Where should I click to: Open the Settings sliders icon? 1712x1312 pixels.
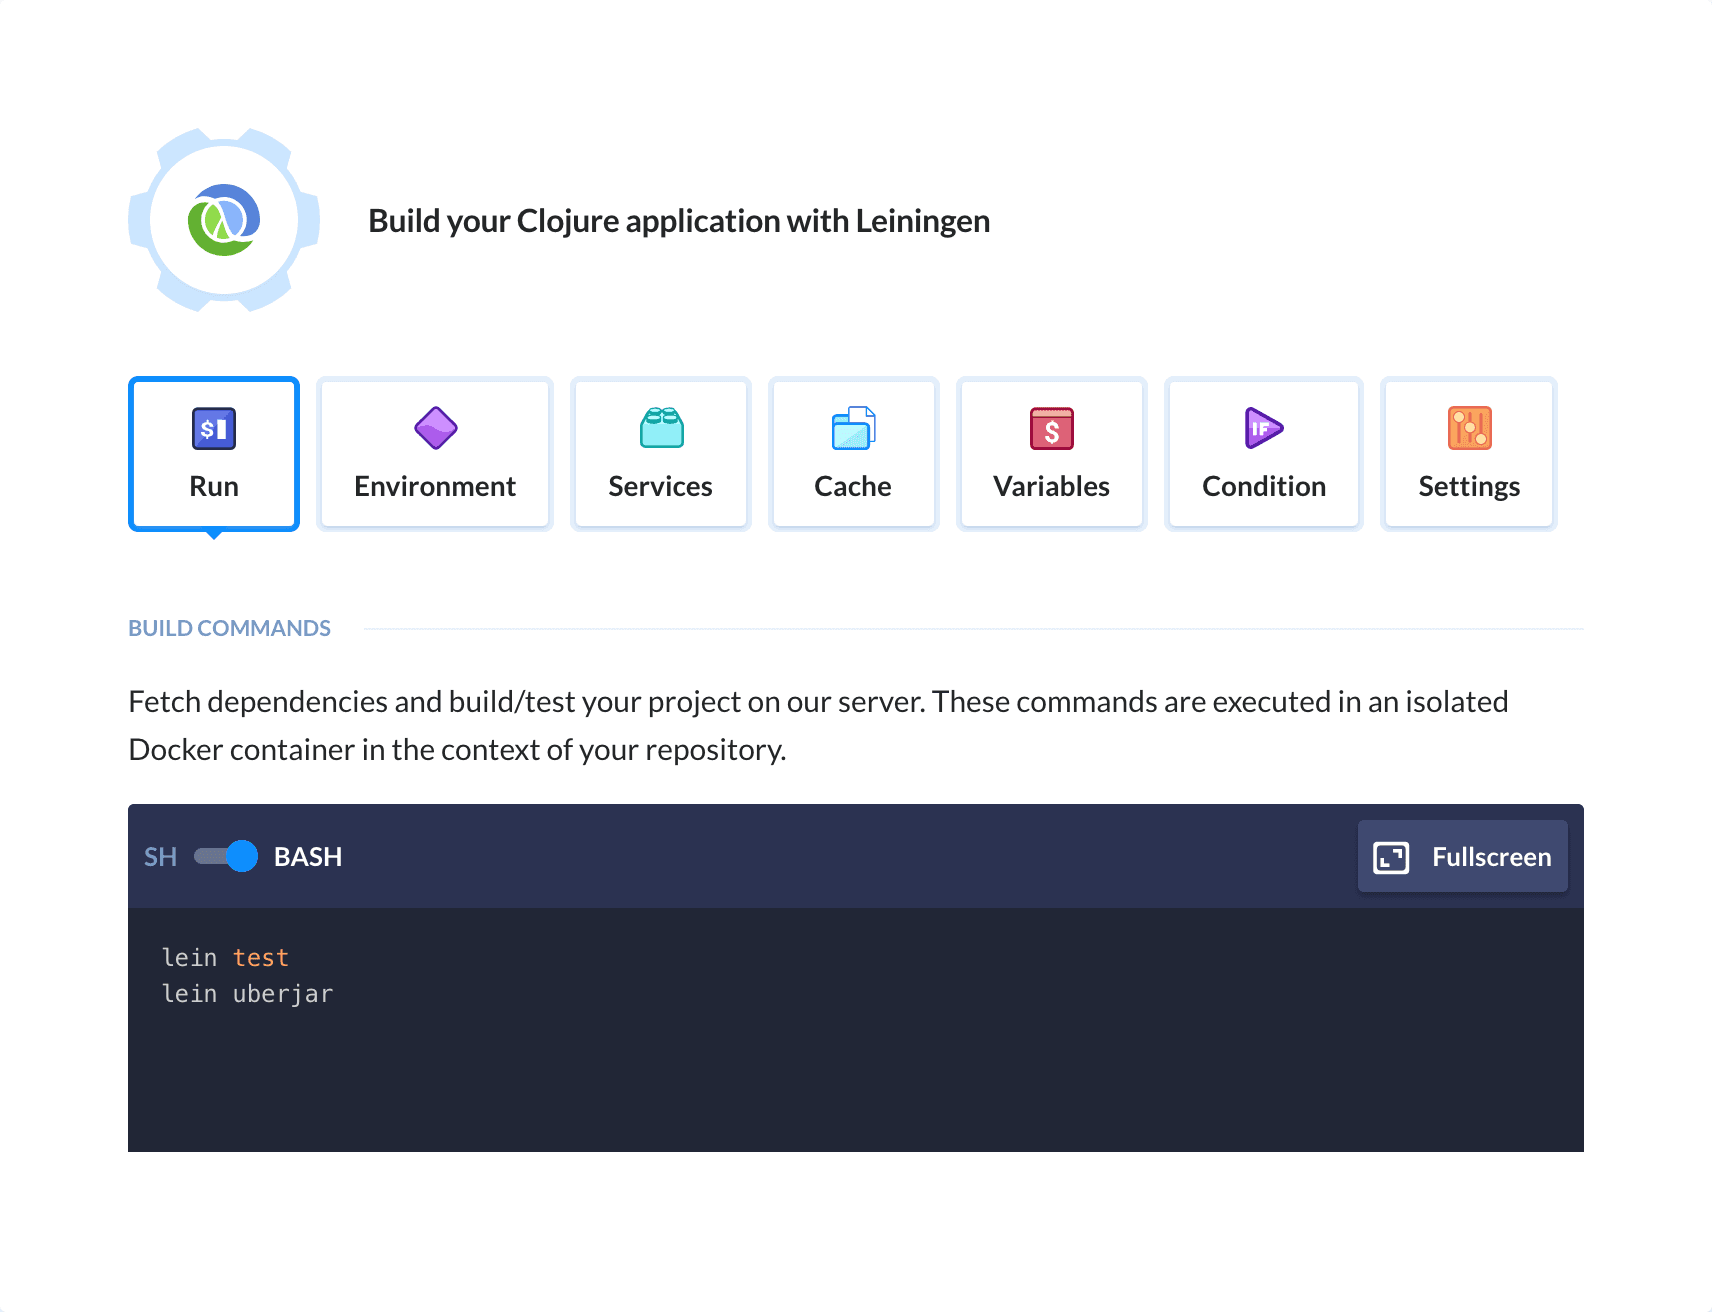[x=1468, y=428]
